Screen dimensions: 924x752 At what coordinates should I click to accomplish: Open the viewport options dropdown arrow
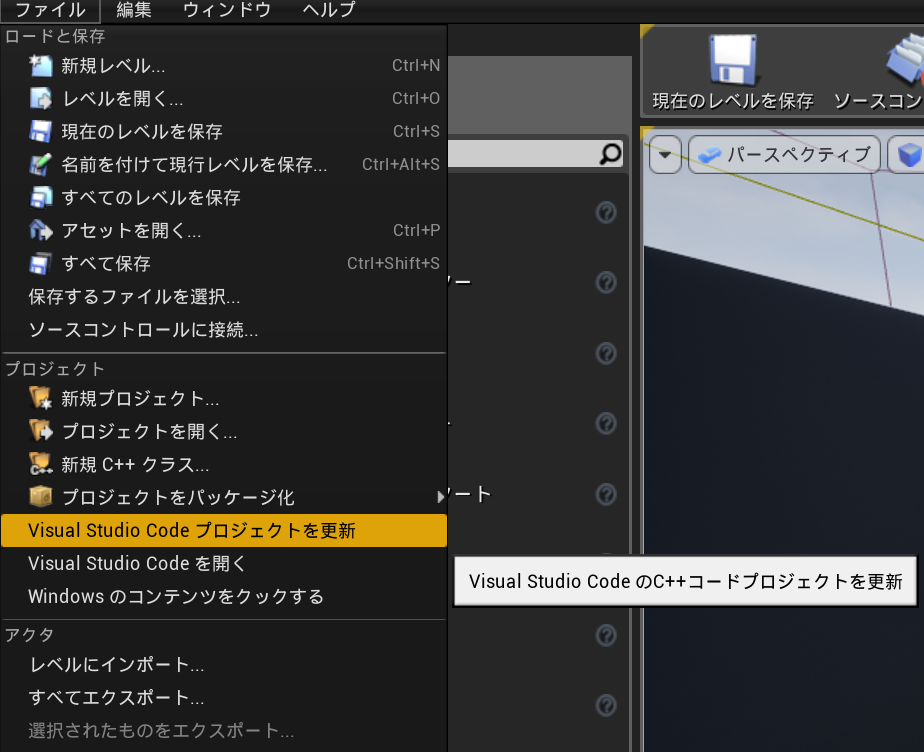point(665,155)
